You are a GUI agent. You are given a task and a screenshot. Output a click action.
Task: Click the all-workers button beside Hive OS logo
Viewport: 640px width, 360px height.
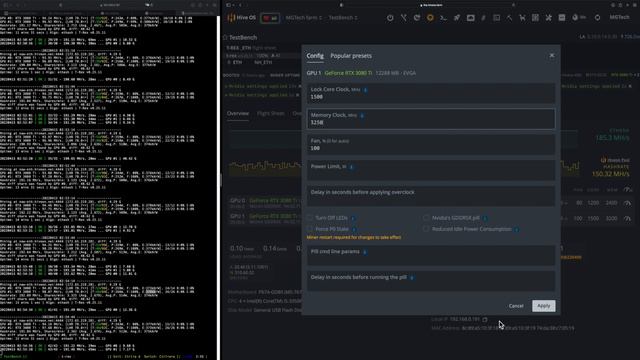coord(270,18)
